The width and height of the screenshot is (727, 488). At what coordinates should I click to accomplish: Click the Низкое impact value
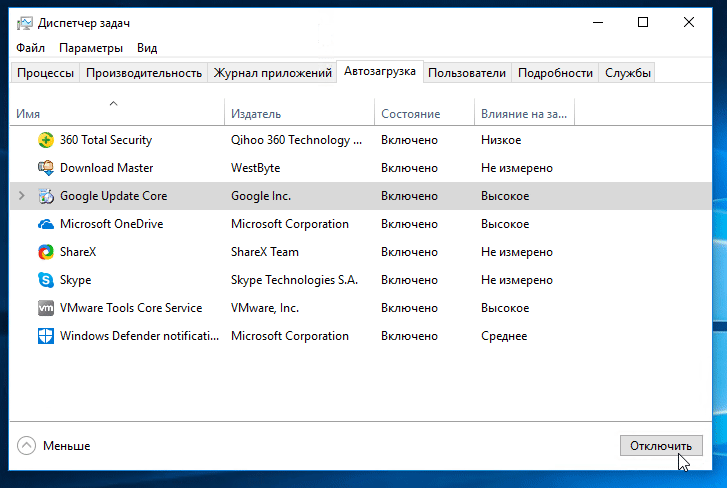[501, 140]
